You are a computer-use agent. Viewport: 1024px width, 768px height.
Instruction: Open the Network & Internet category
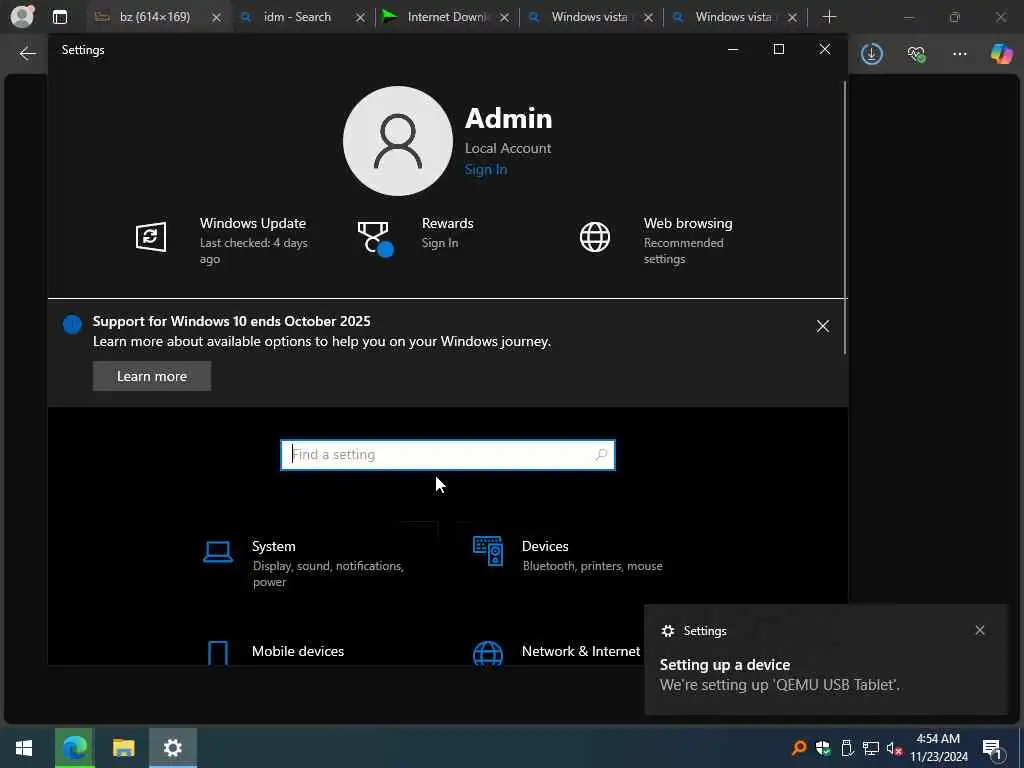coord(581,651)
